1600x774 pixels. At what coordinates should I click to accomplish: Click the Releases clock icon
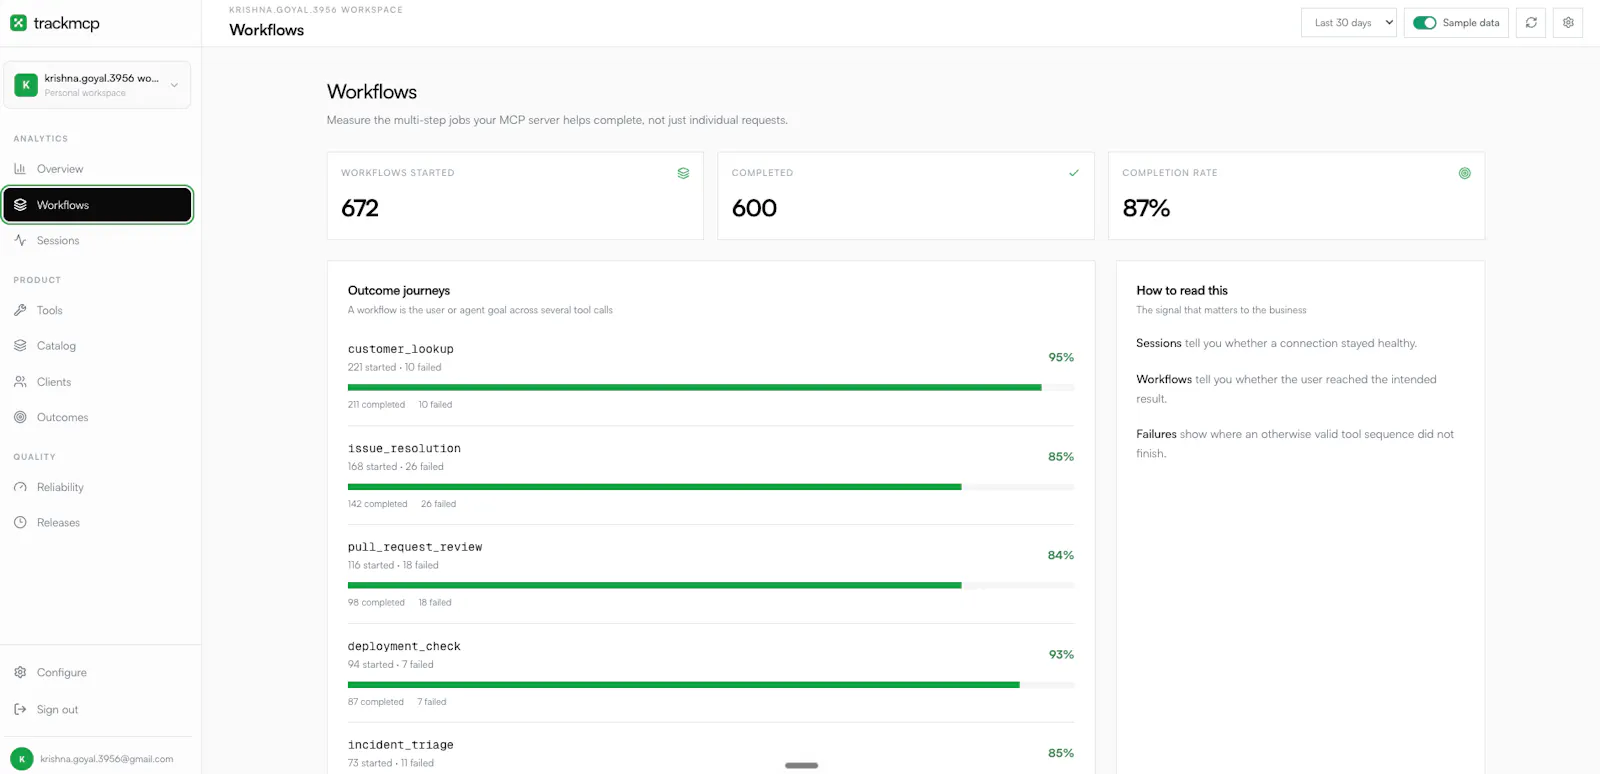point(20,522)
